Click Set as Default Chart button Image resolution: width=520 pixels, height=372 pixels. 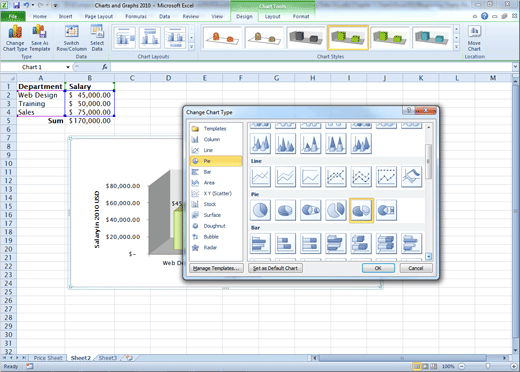[275, 268]
